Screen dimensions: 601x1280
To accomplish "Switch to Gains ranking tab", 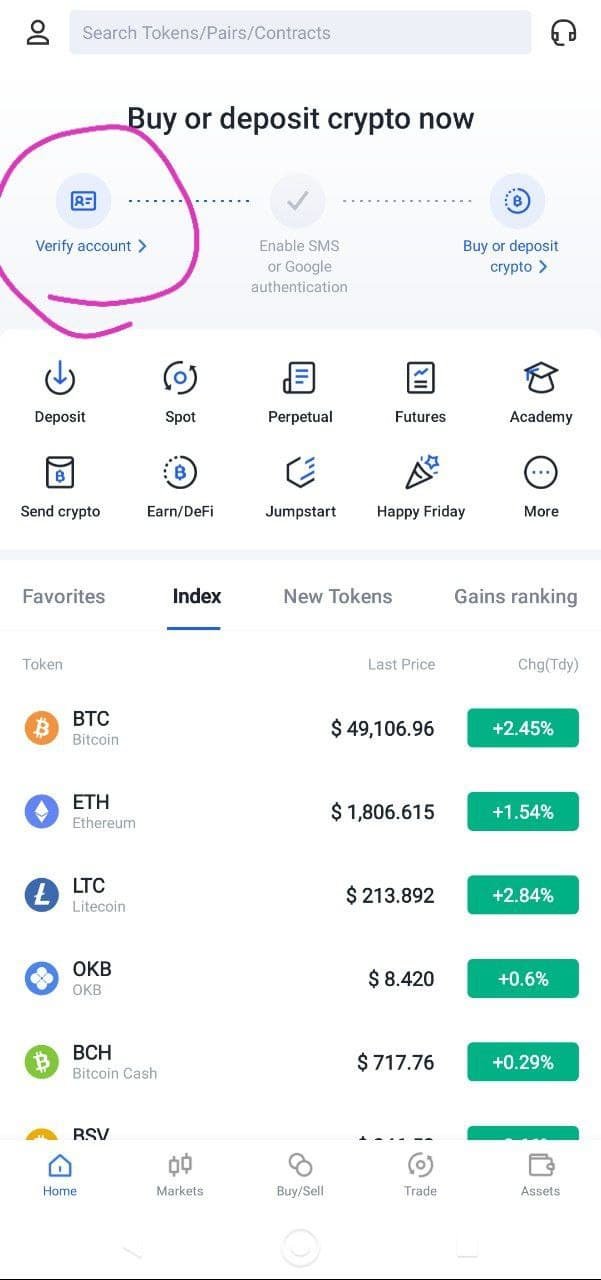I will 515,597.
